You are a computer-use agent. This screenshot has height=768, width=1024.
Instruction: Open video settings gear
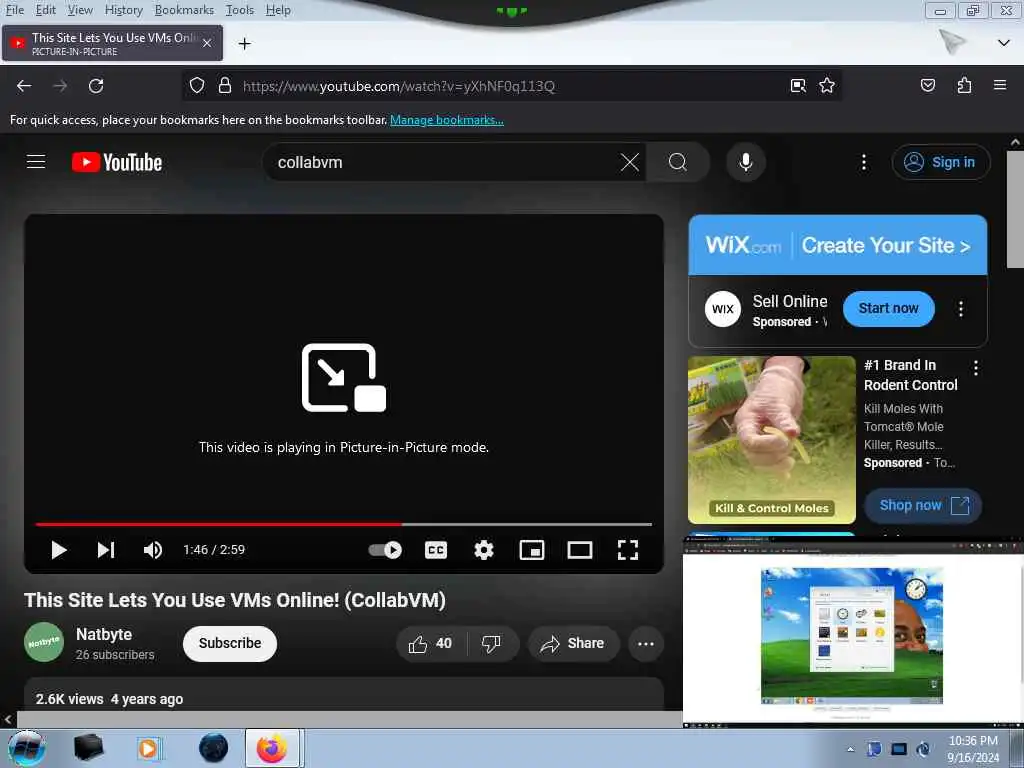484,550
